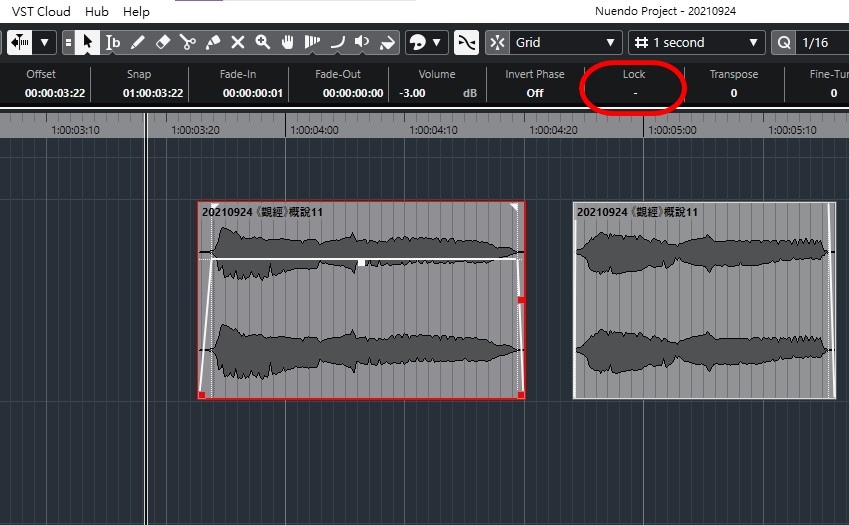
Task: Click the color palette selector icon
Action: pos(417,42)
